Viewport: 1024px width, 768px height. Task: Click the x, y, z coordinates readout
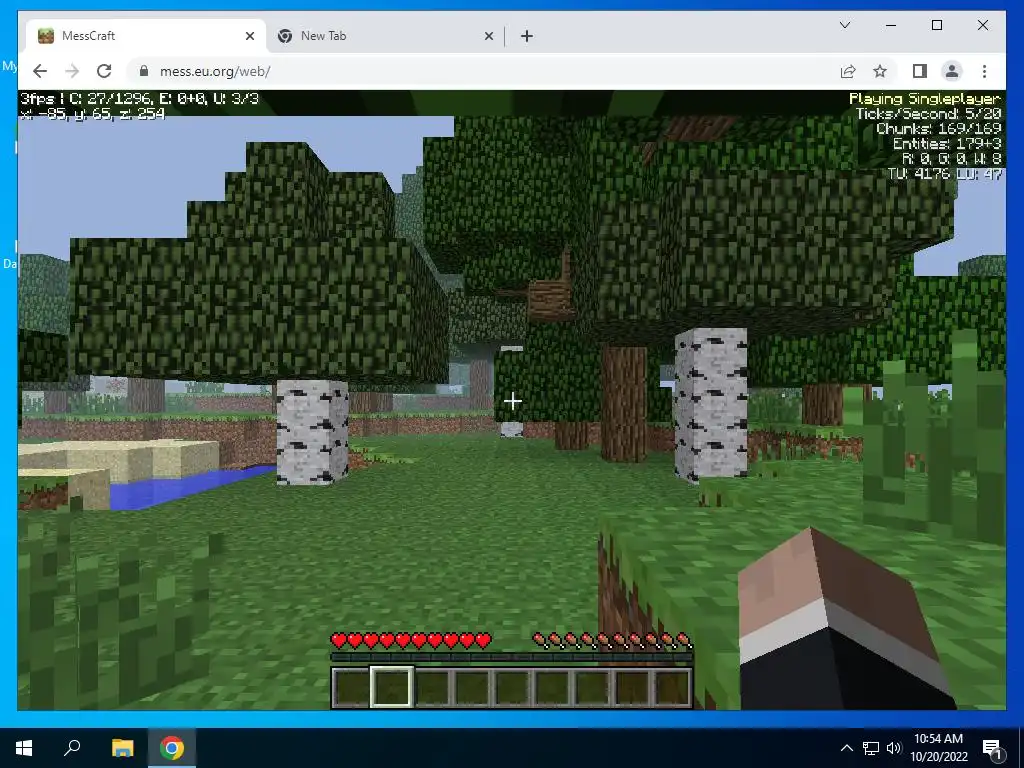point(92,114)
